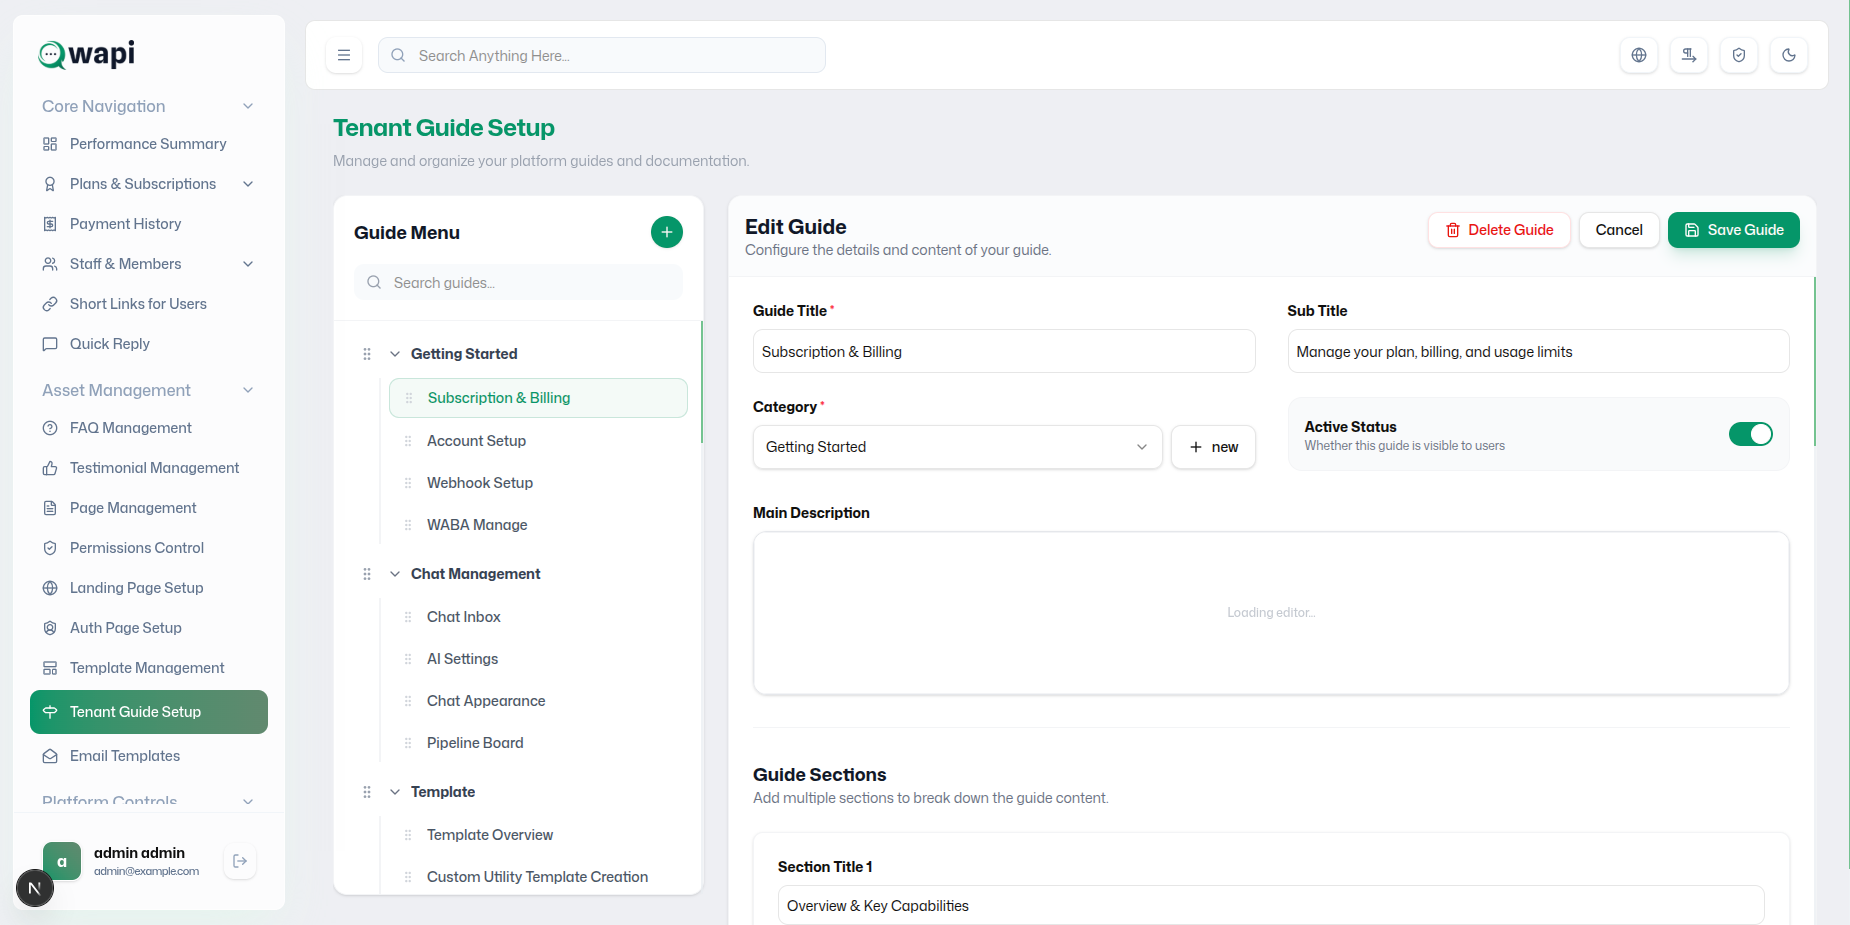Click drag handle beside Account Setup

pos(408,441)
